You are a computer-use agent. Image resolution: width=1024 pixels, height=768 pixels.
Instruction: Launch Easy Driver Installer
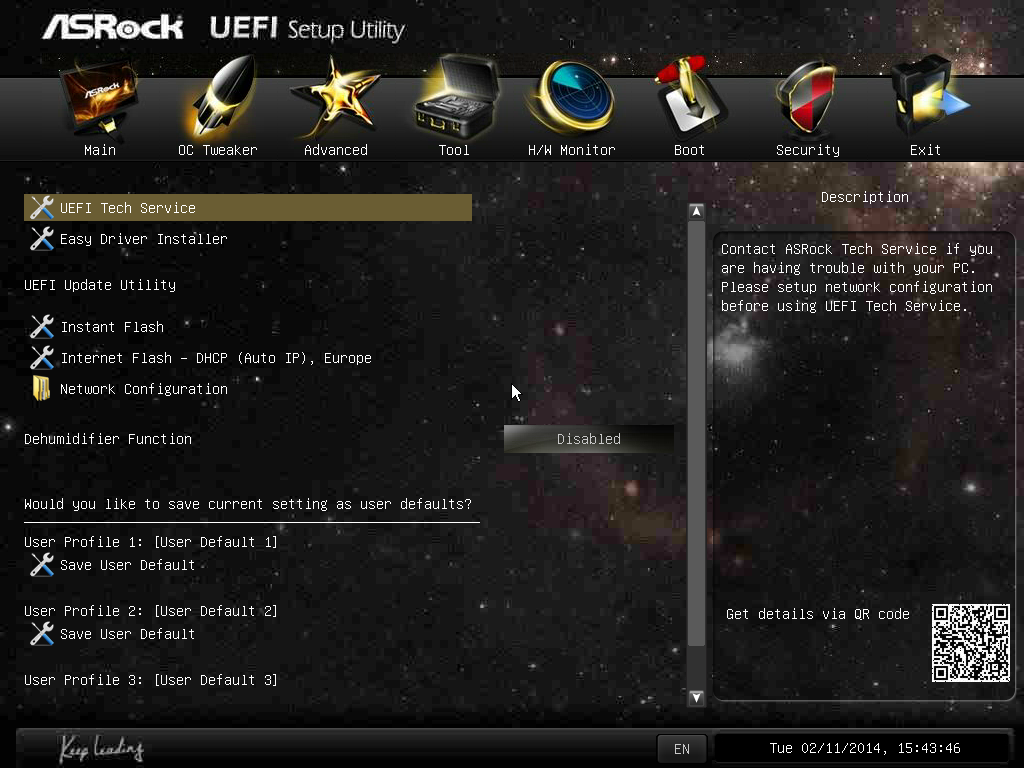143,239
